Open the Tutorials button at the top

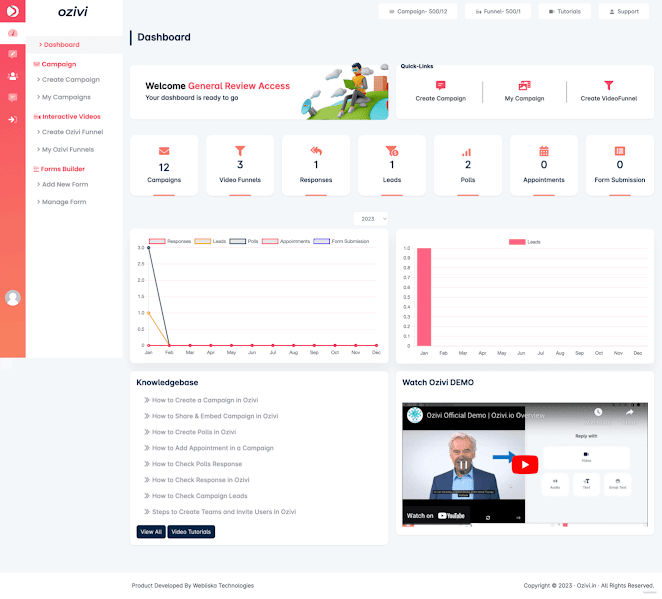point(564,11)
